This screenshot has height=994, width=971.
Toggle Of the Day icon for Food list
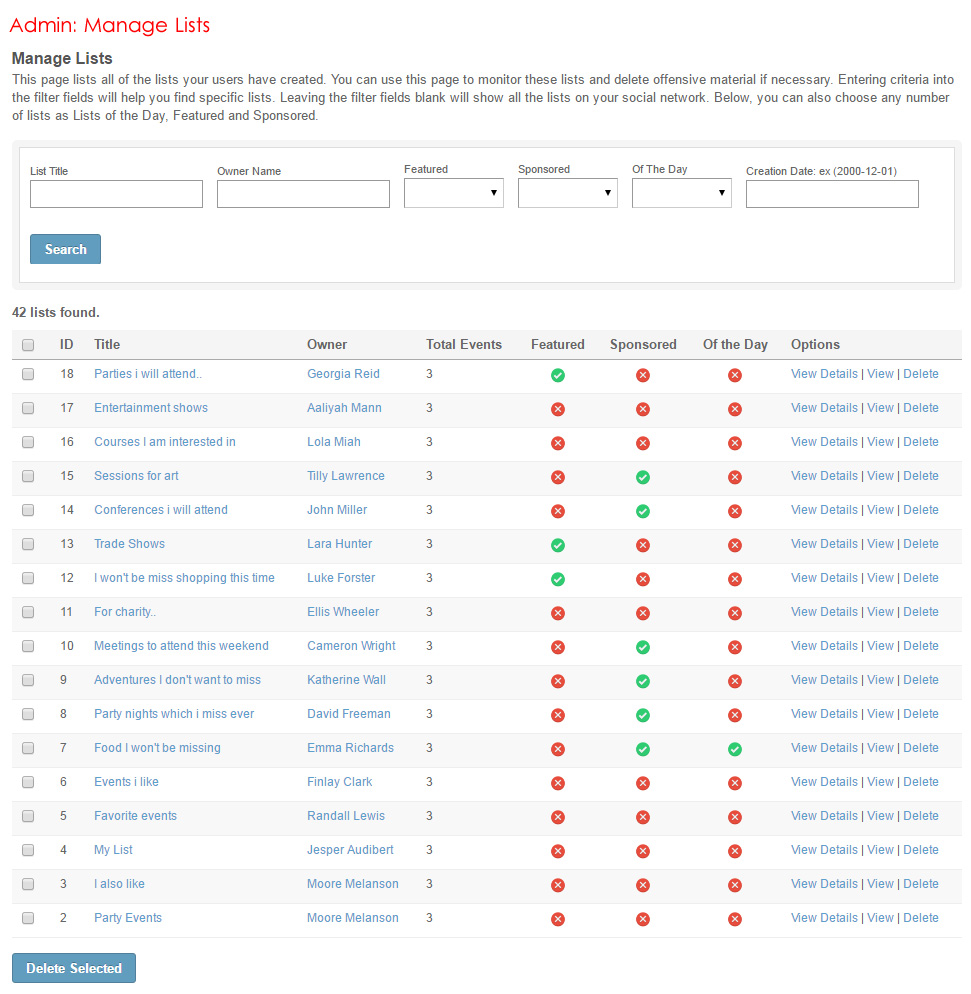point(735,749)
